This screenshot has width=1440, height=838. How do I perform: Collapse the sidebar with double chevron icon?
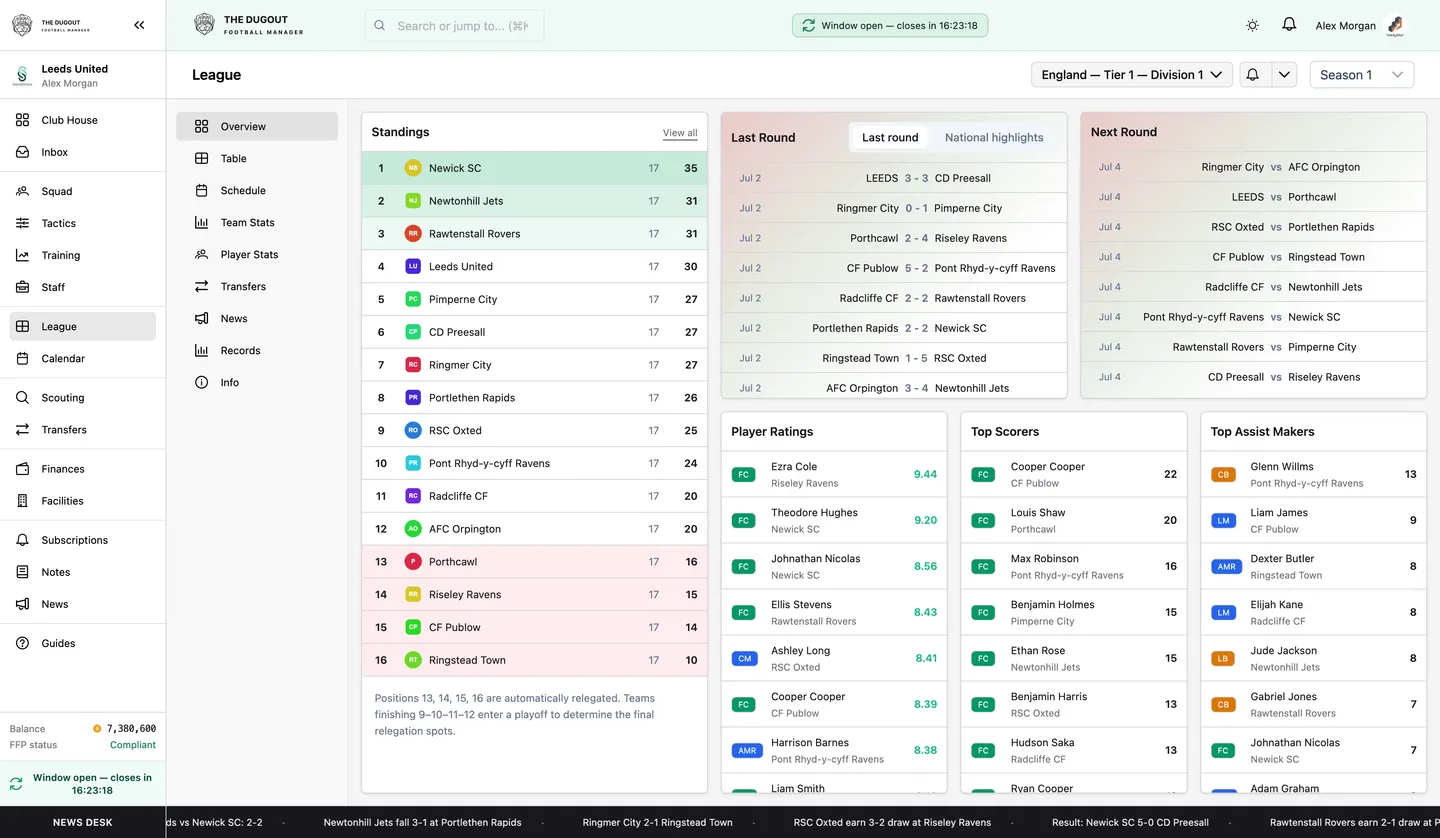(139, 25)
